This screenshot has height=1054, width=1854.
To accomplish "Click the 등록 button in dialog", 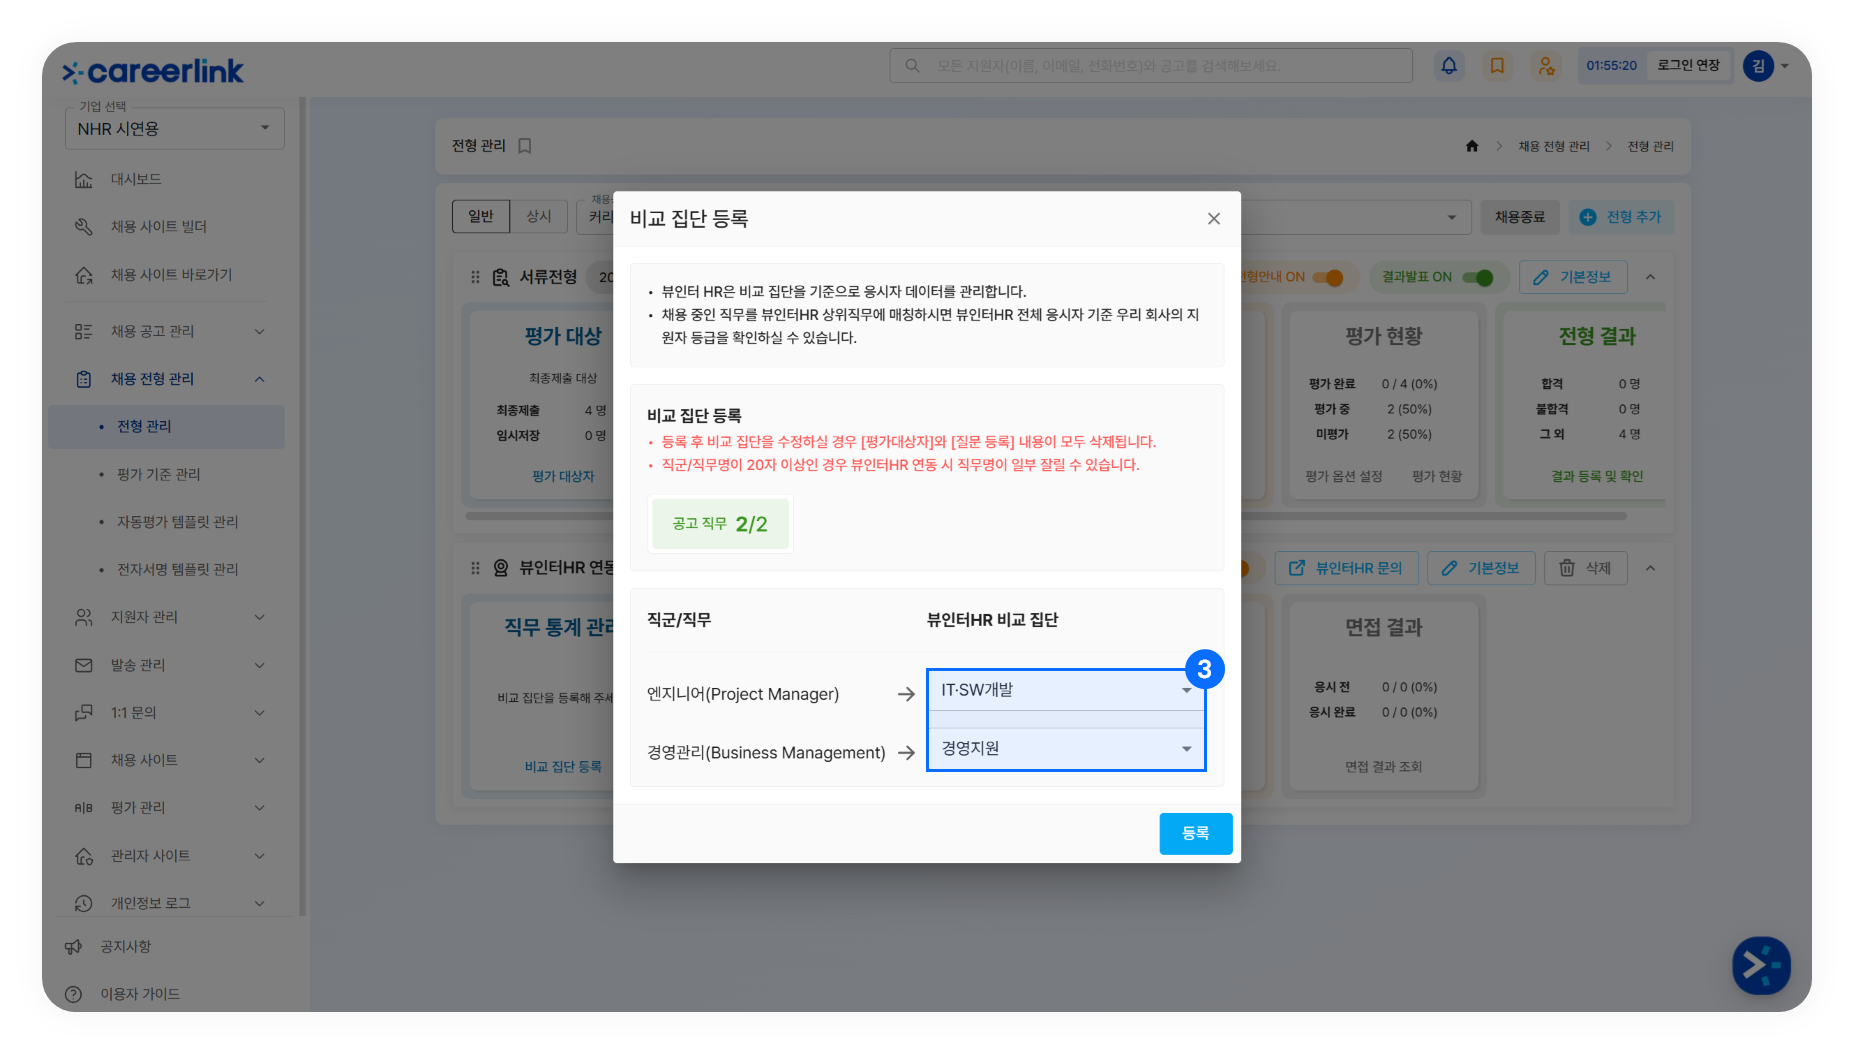I will click(x=1196, y=834).
